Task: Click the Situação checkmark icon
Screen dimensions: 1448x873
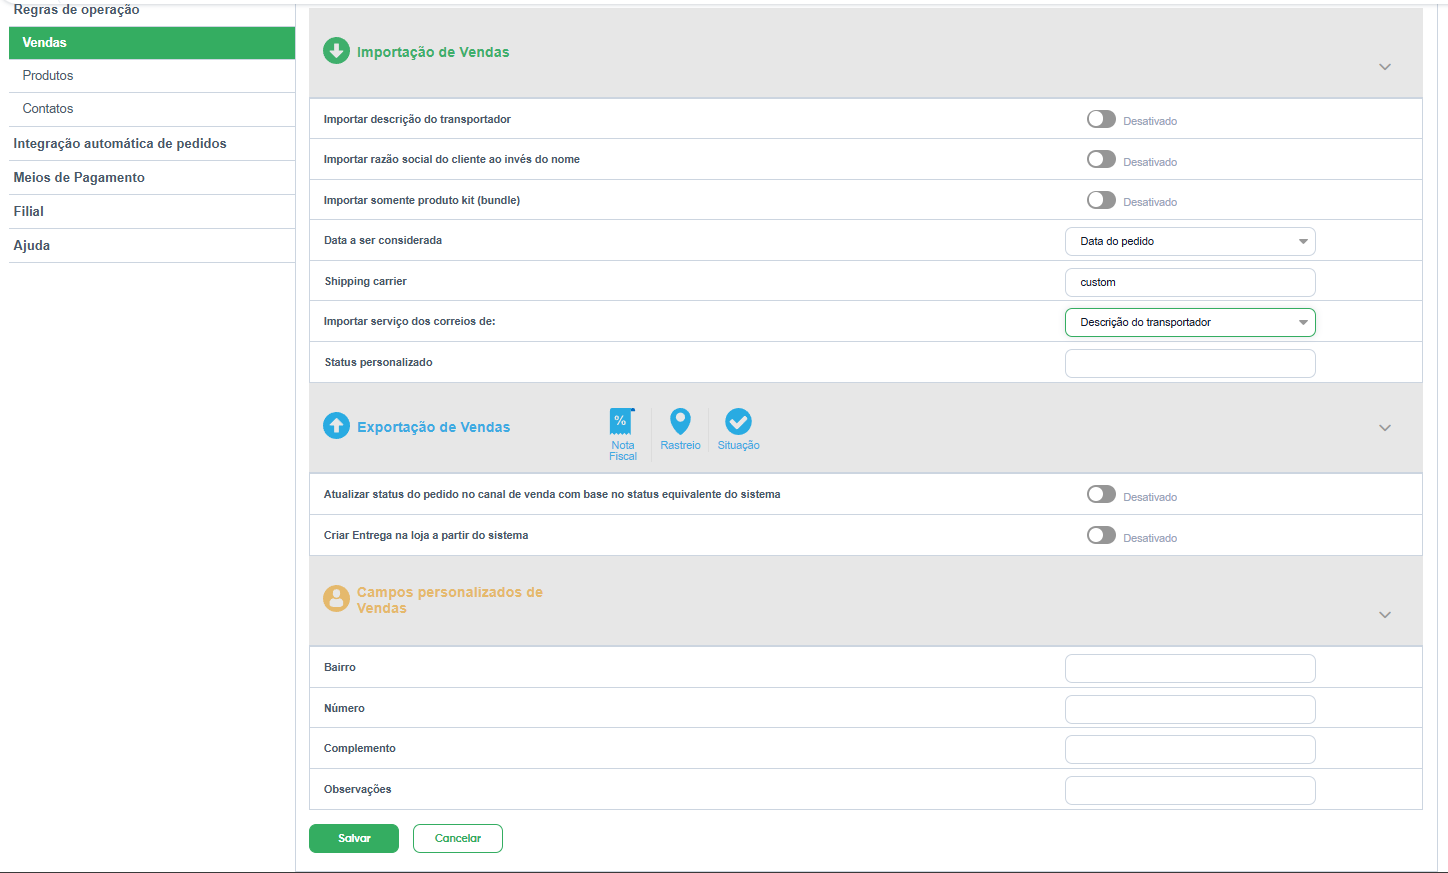Action: click(x=738, y=421)
